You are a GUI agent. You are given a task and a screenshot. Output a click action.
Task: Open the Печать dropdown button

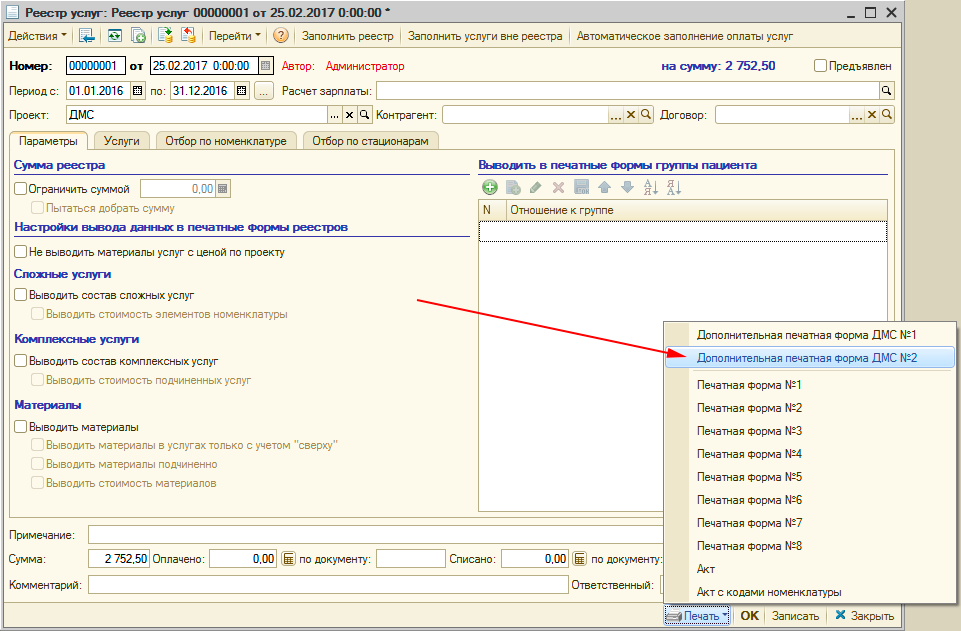click(x=696, y=616)
